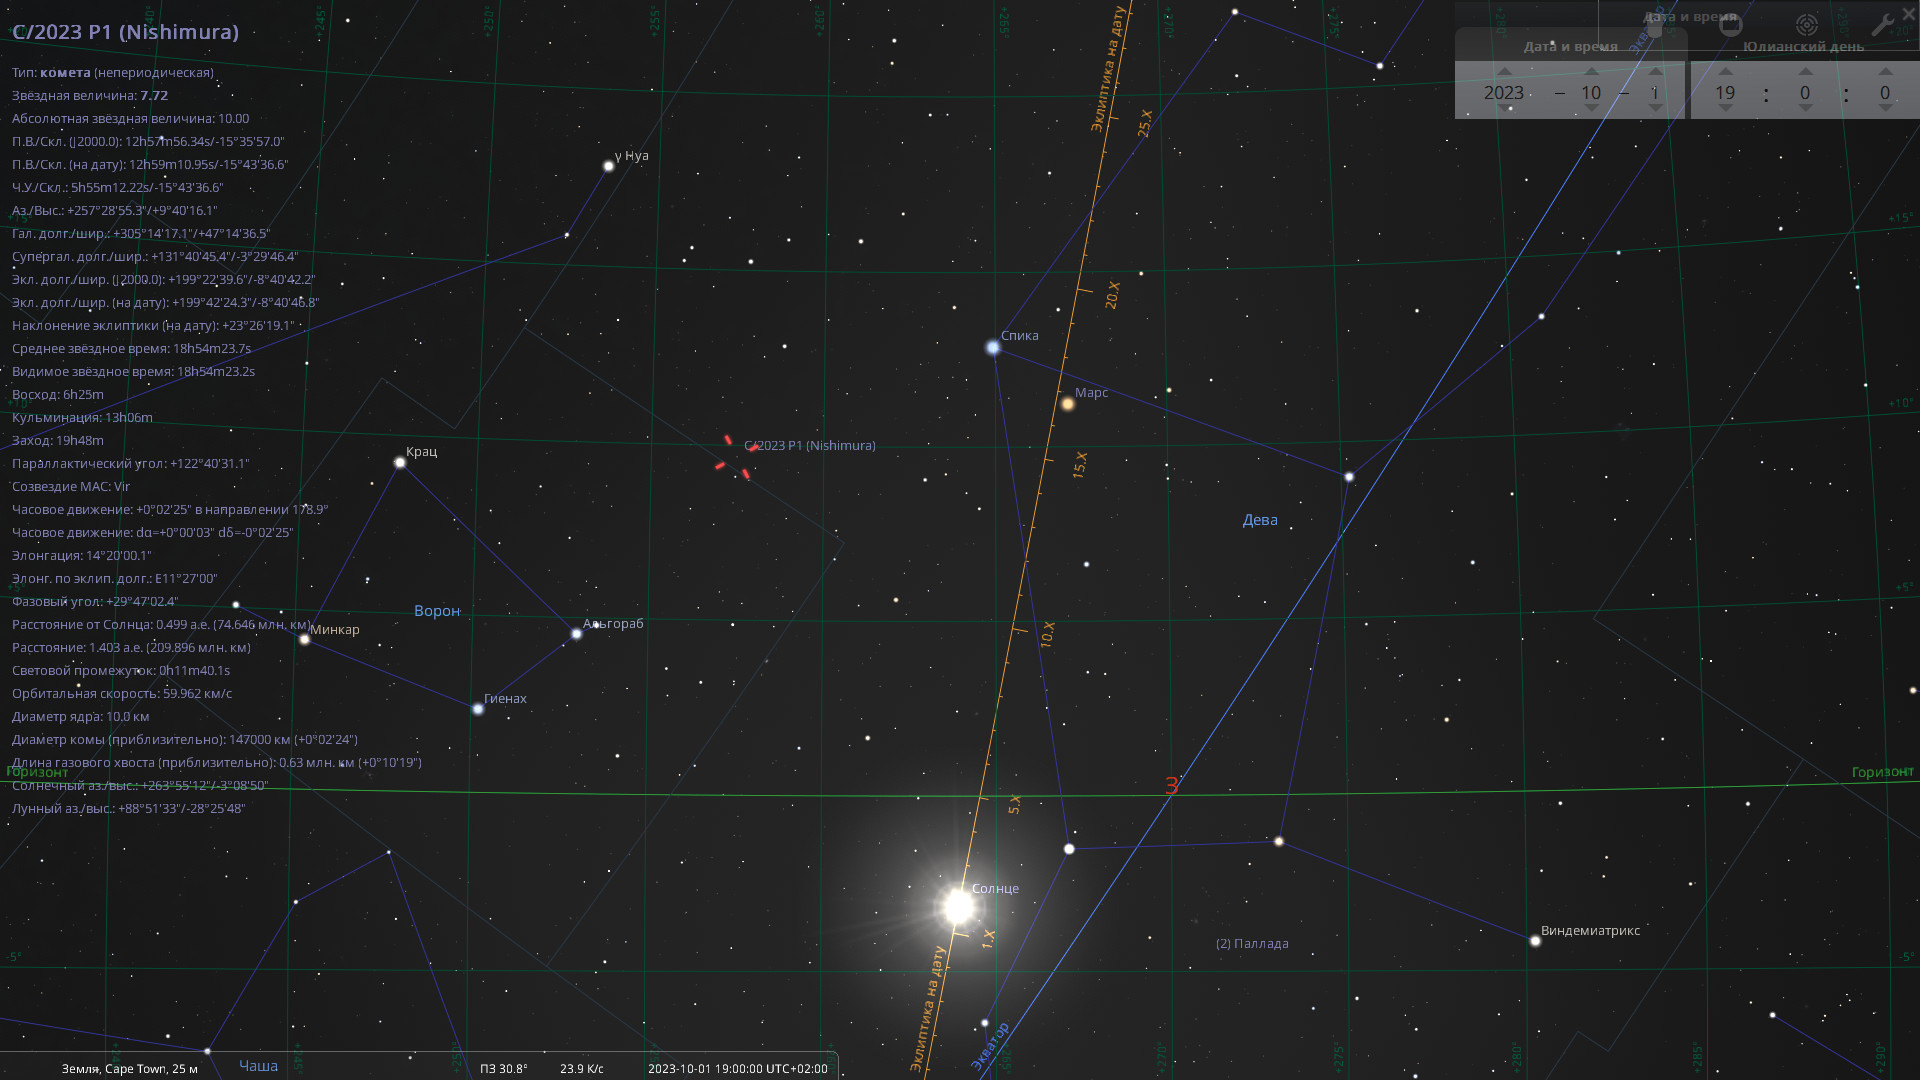Click the Горизонт label at the right edge
This screenshot has width=1920, height=1080.
tap(1882, 772)
